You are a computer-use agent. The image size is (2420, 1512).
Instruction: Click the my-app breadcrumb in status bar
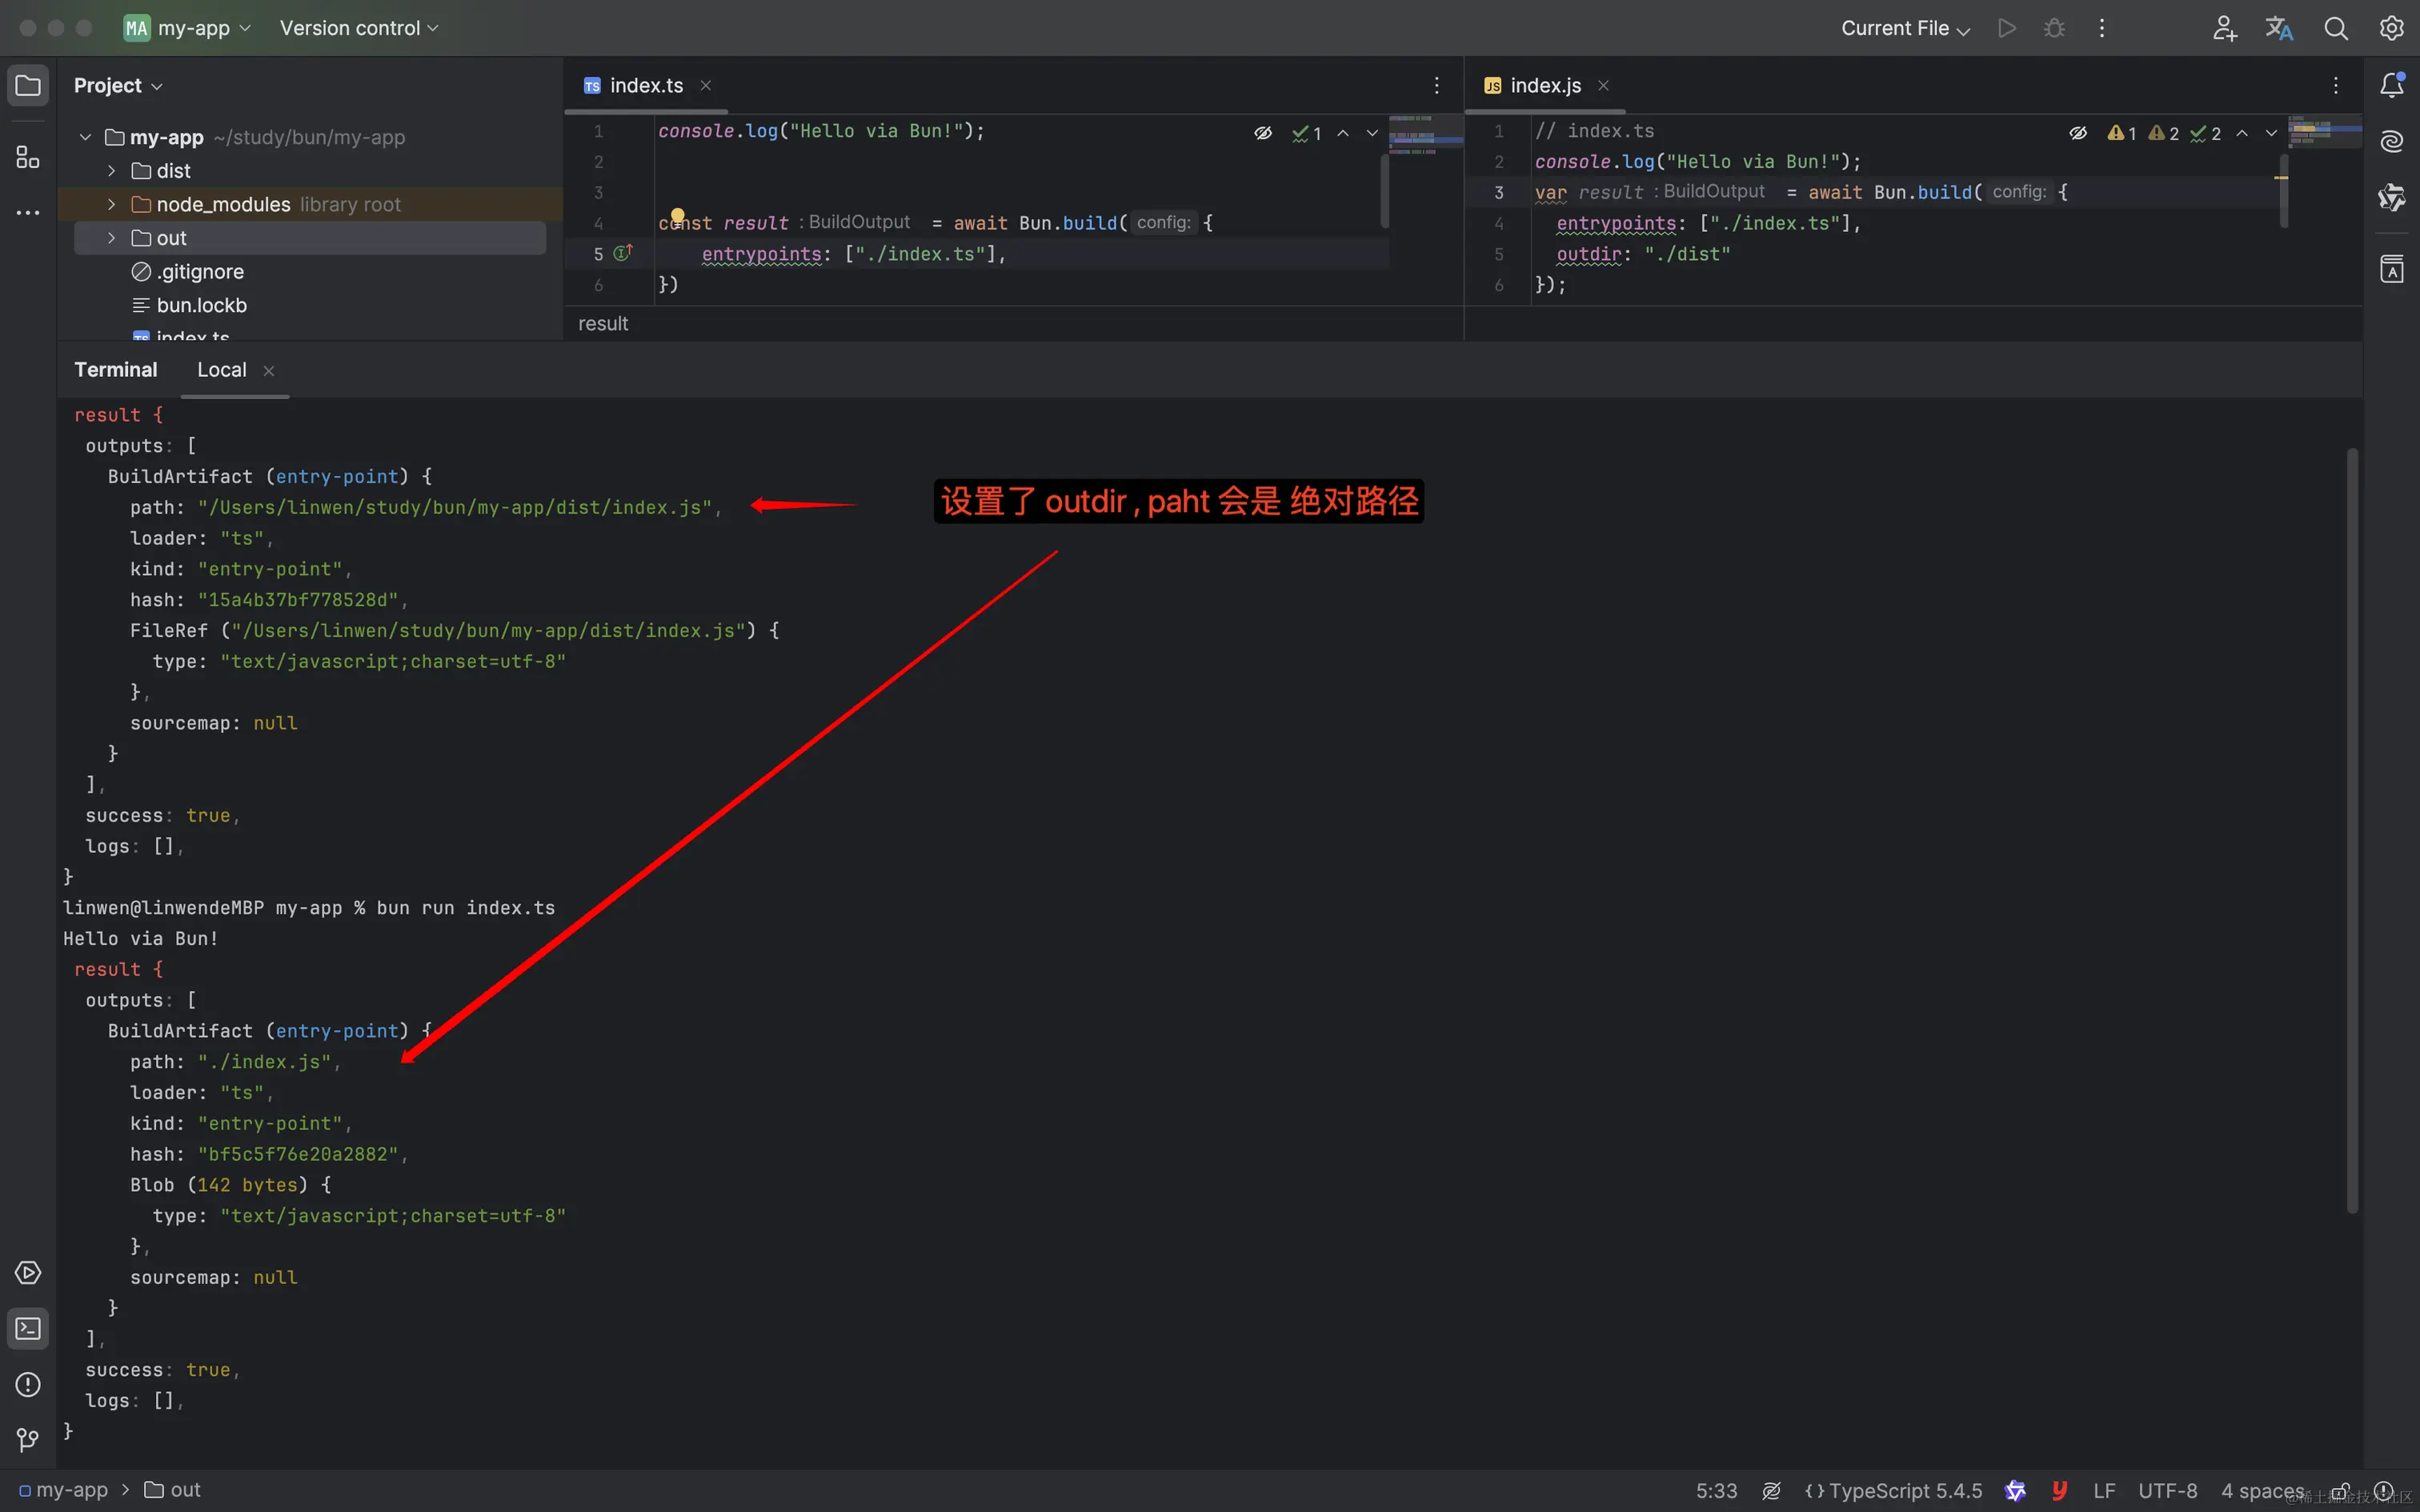(x=63, y=1490)
